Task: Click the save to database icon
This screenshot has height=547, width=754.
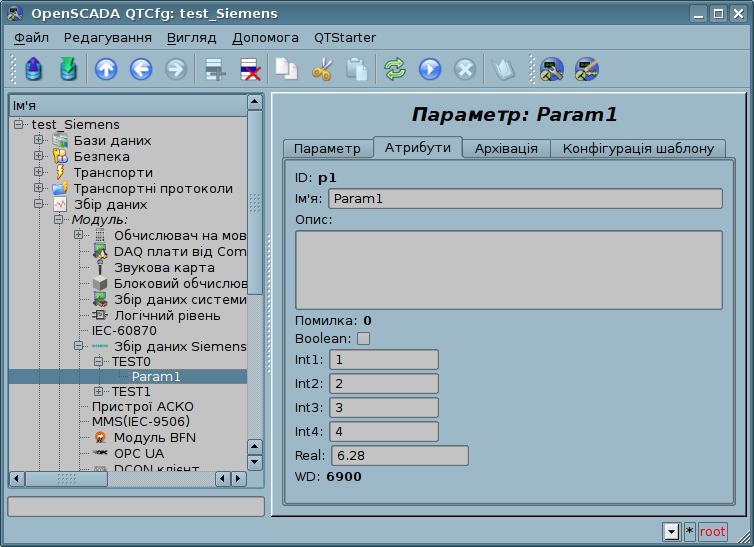Action: click(68, 69)
